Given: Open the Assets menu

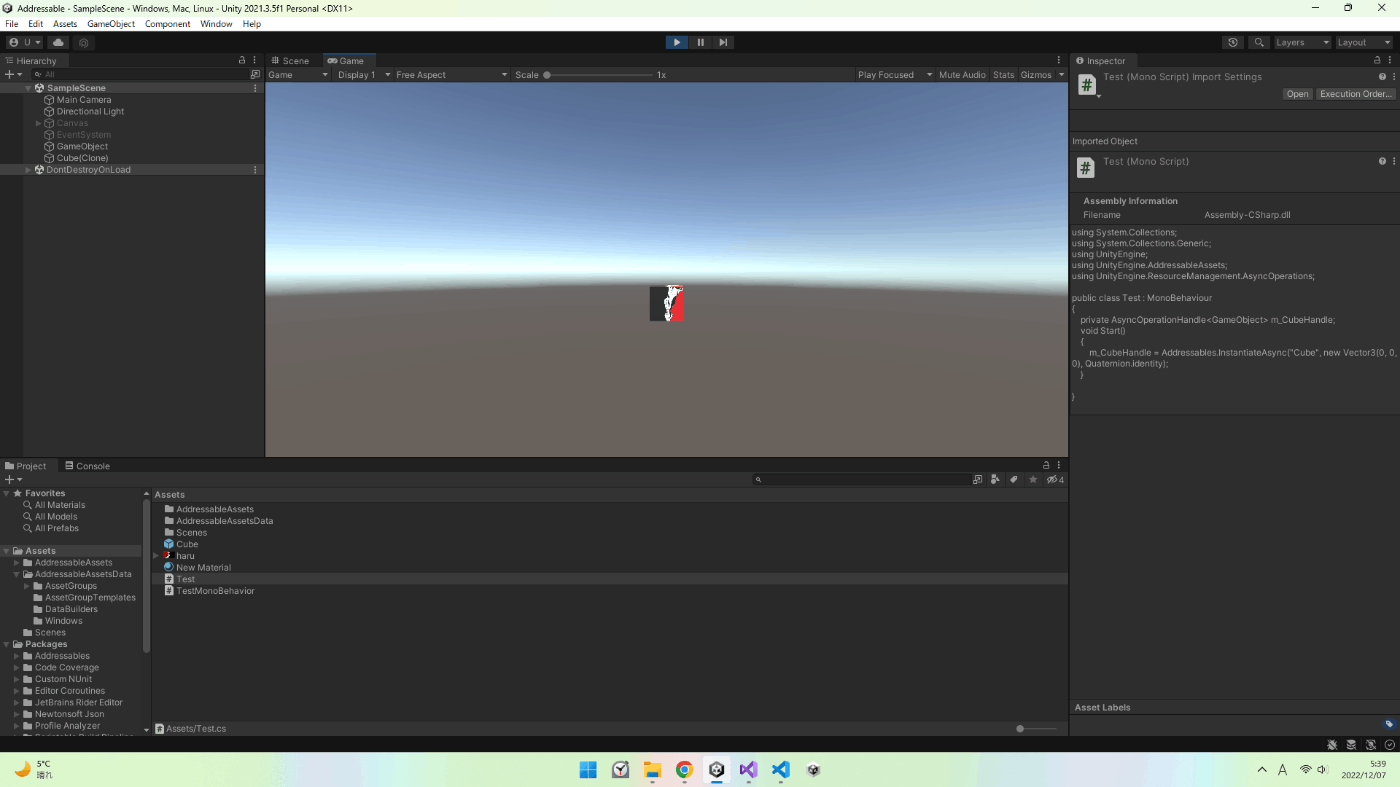Looking at the screenshot, I should (x=65, y=24).
